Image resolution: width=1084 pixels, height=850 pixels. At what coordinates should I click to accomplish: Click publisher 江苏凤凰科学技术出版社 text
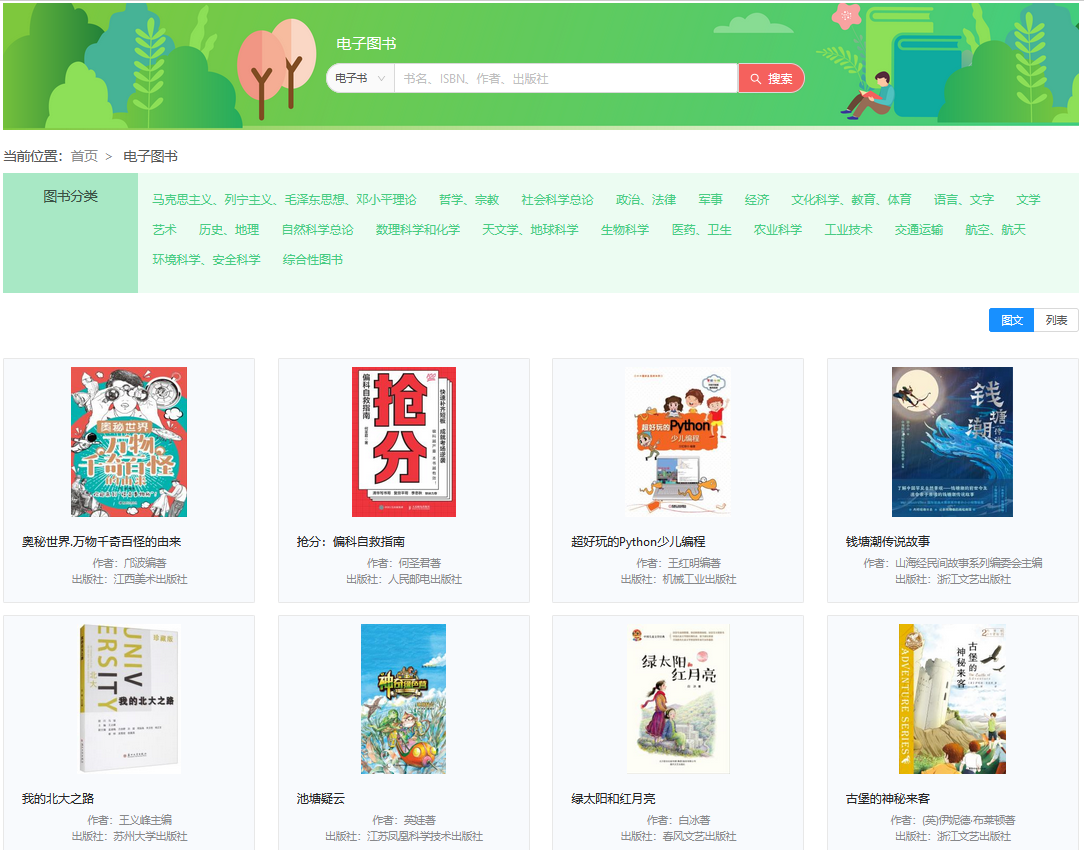pyautogui.click(x=425, y=836)
